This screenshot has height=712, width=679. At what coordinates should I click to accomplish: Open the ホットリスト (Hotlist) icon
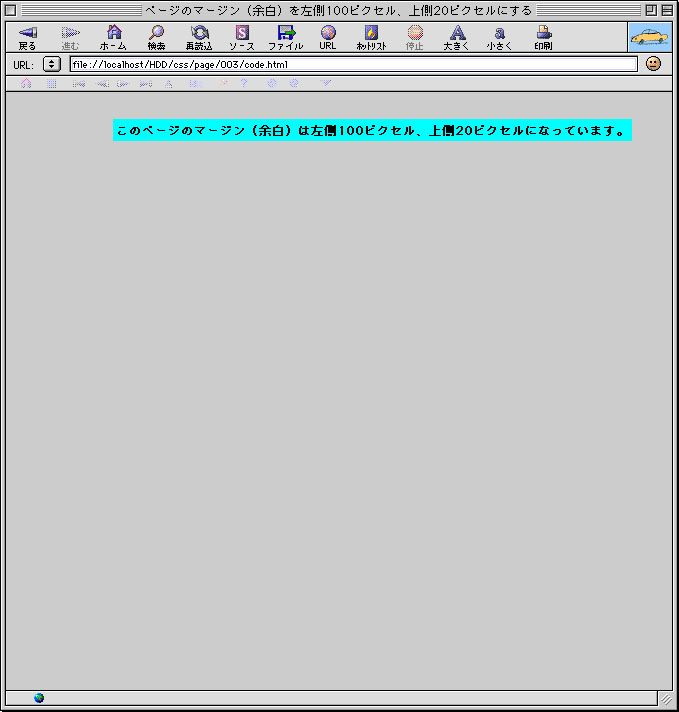[x=371, y=37]
